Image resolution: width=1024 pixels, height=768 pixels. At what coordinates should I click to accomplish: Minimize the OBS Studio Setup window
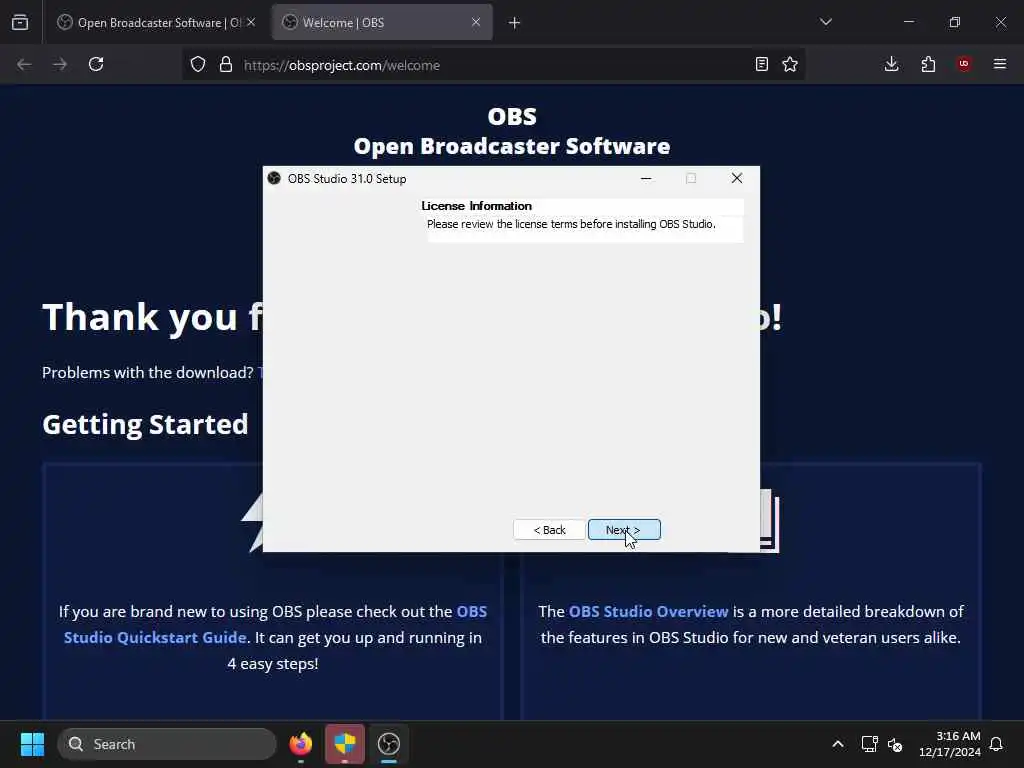pyautogui.click(x=646, y=178)
